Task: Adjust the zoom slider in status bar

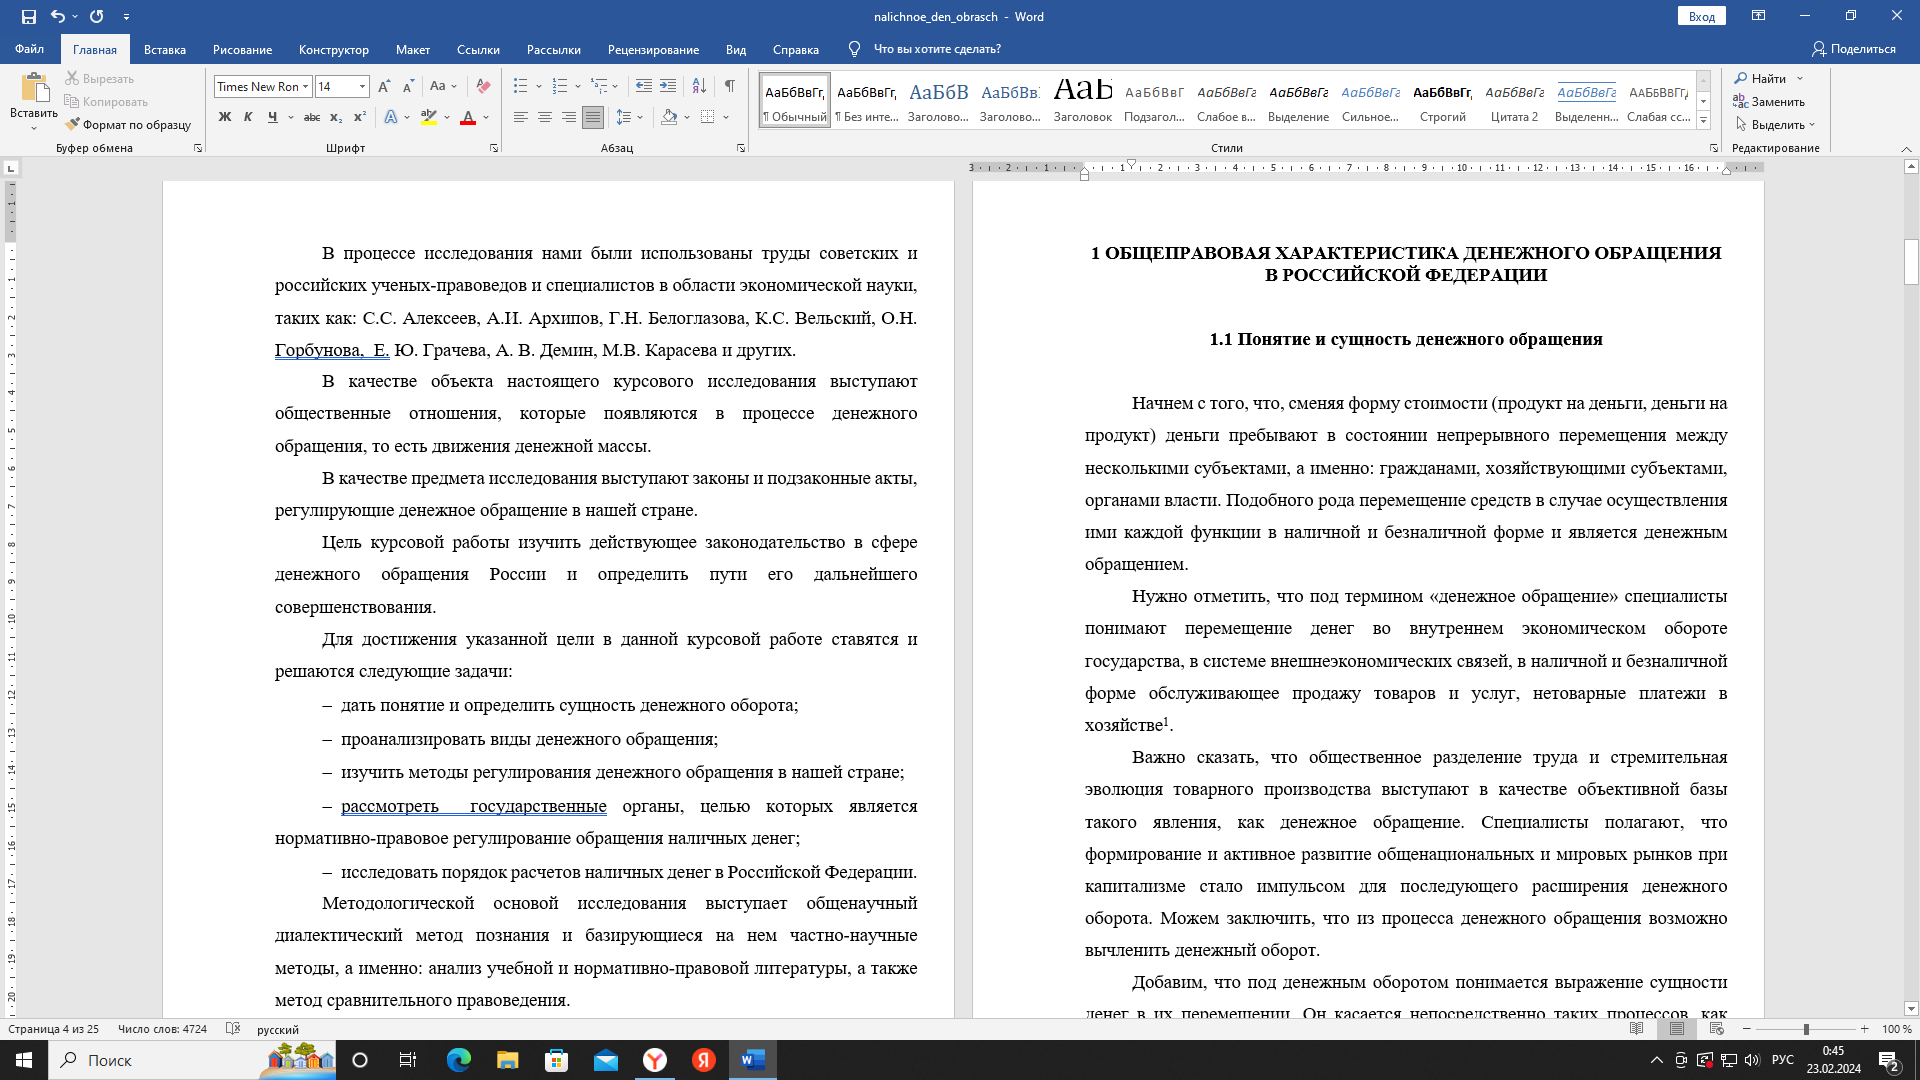Action: point(1806,1028)
